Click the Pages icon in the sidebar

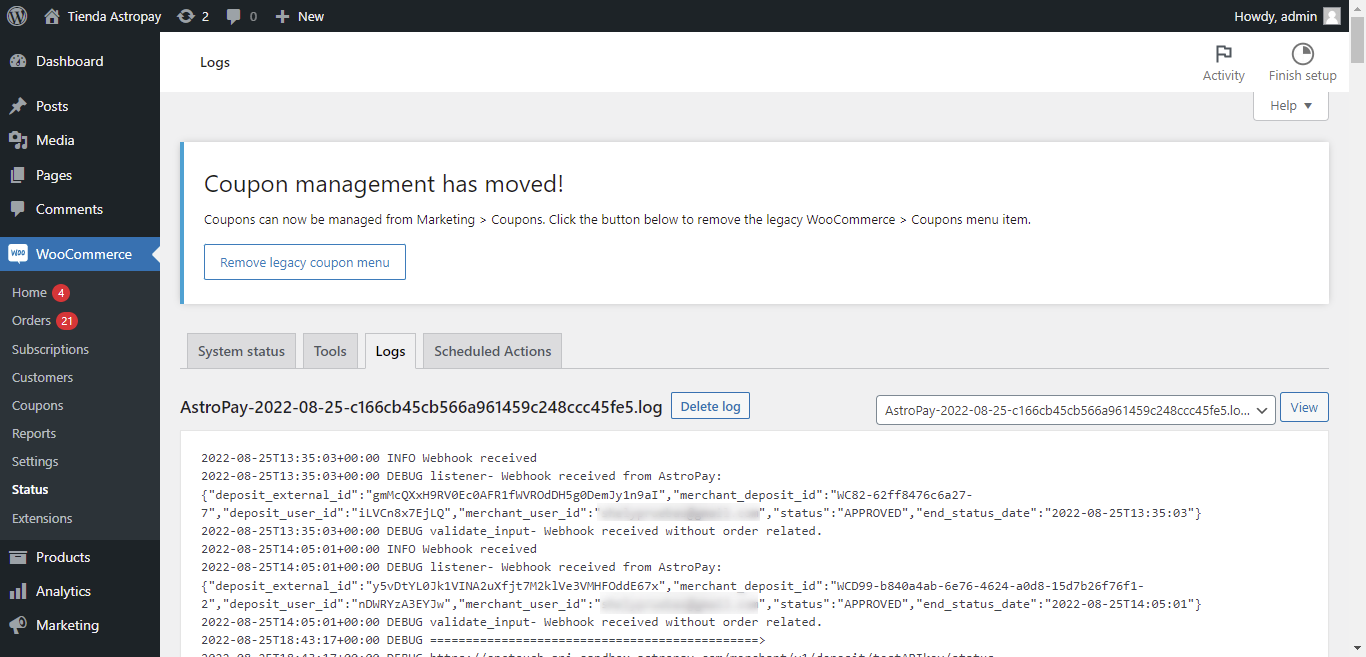point(18,175)
